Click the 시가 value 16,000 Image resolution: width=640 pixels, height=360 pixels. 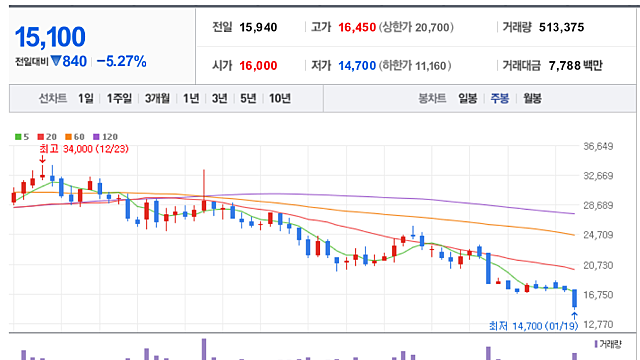pyautogui.click(x=258, y=65)
